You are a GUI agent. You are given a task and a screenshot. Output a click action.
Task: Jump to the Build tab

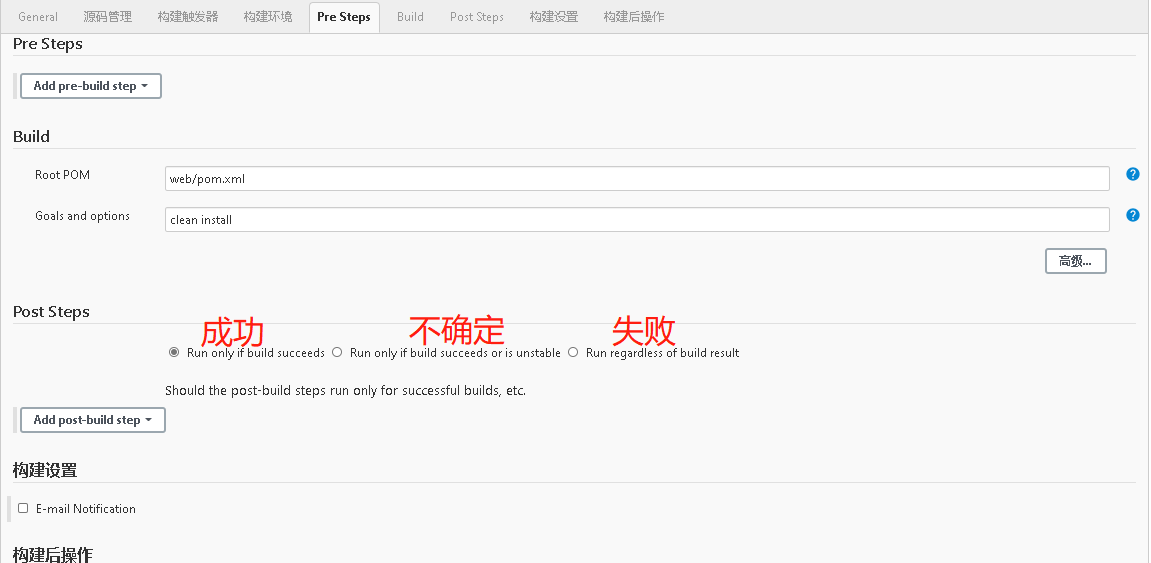[410, 17]
